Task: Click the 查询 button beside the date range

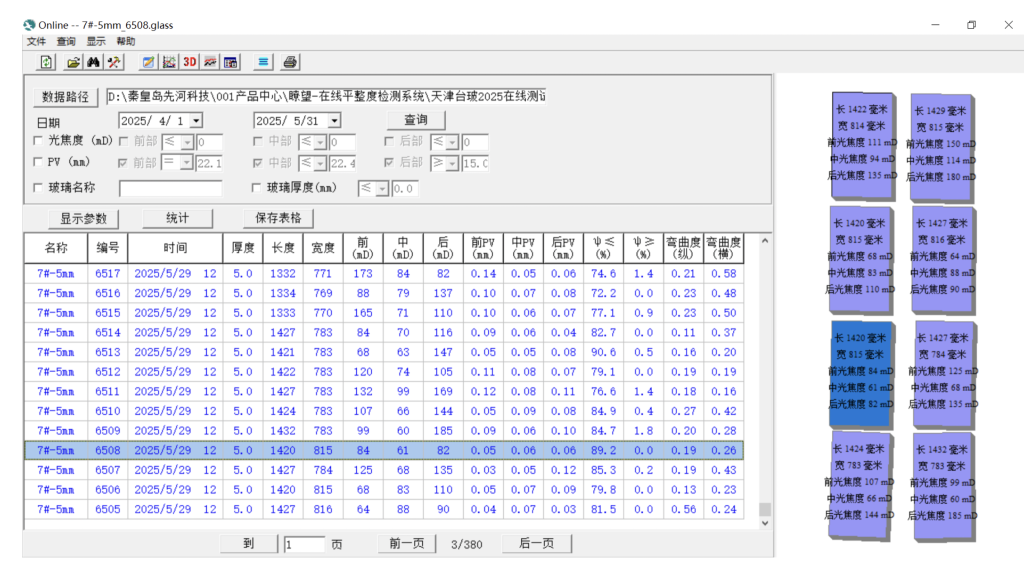Action: [x=416, y=120]
